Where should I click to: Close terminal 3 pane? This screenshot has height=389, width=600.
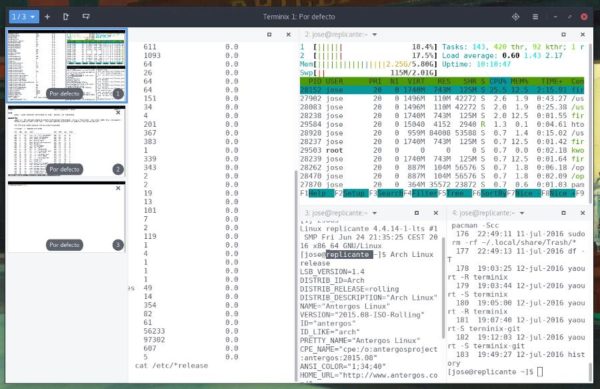(436, 213)
